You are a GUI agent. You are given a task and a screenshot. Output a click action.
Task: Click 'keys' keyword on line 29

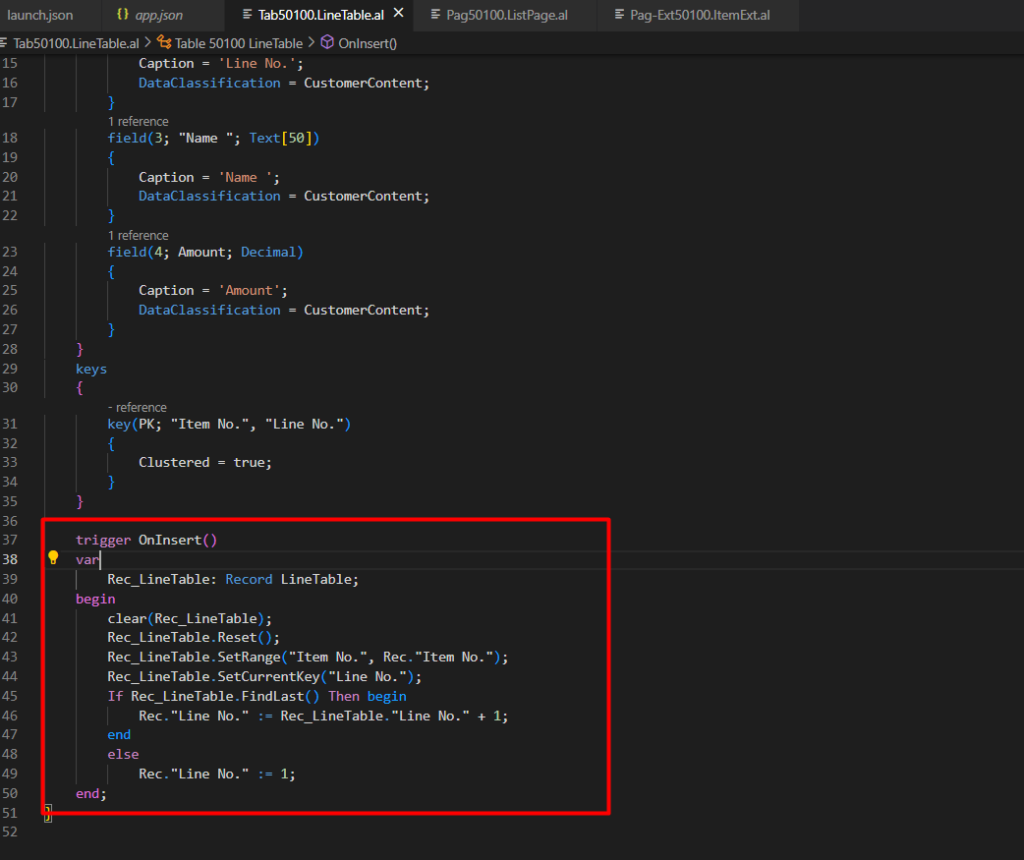point(91,369)
